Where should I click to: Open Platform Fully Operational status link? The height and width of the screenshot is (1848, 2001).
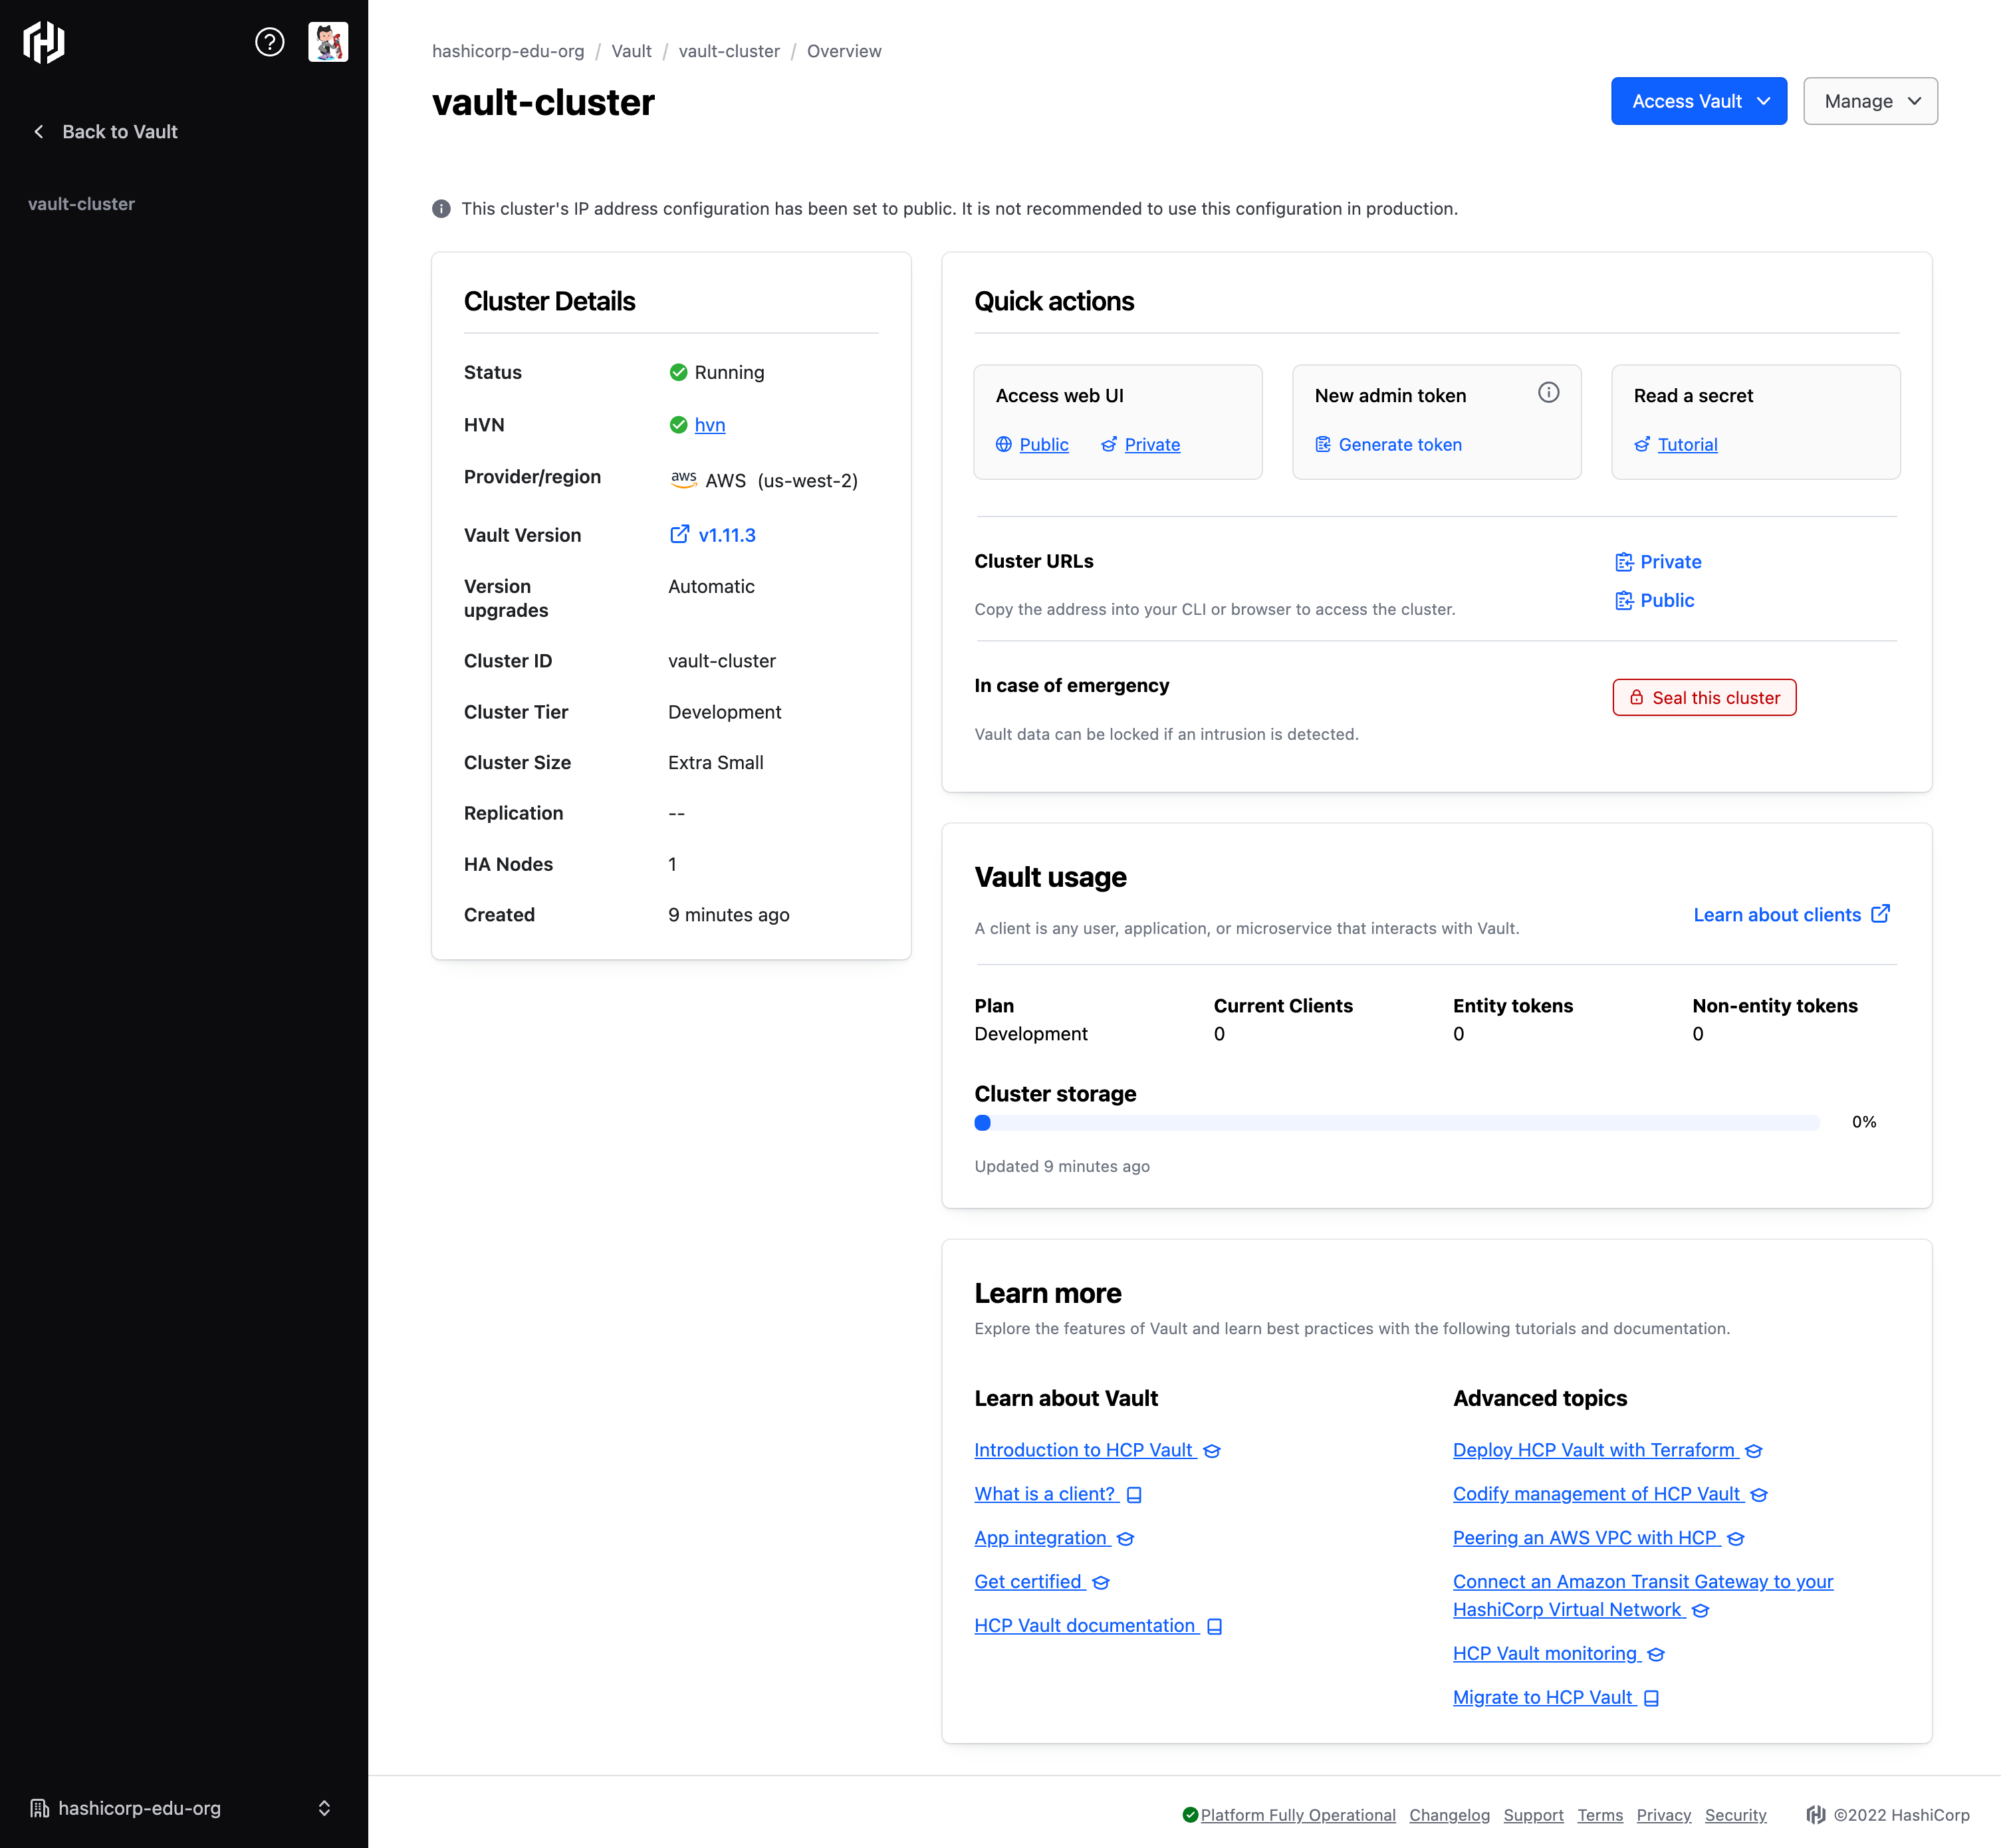click(1297, 1815)
